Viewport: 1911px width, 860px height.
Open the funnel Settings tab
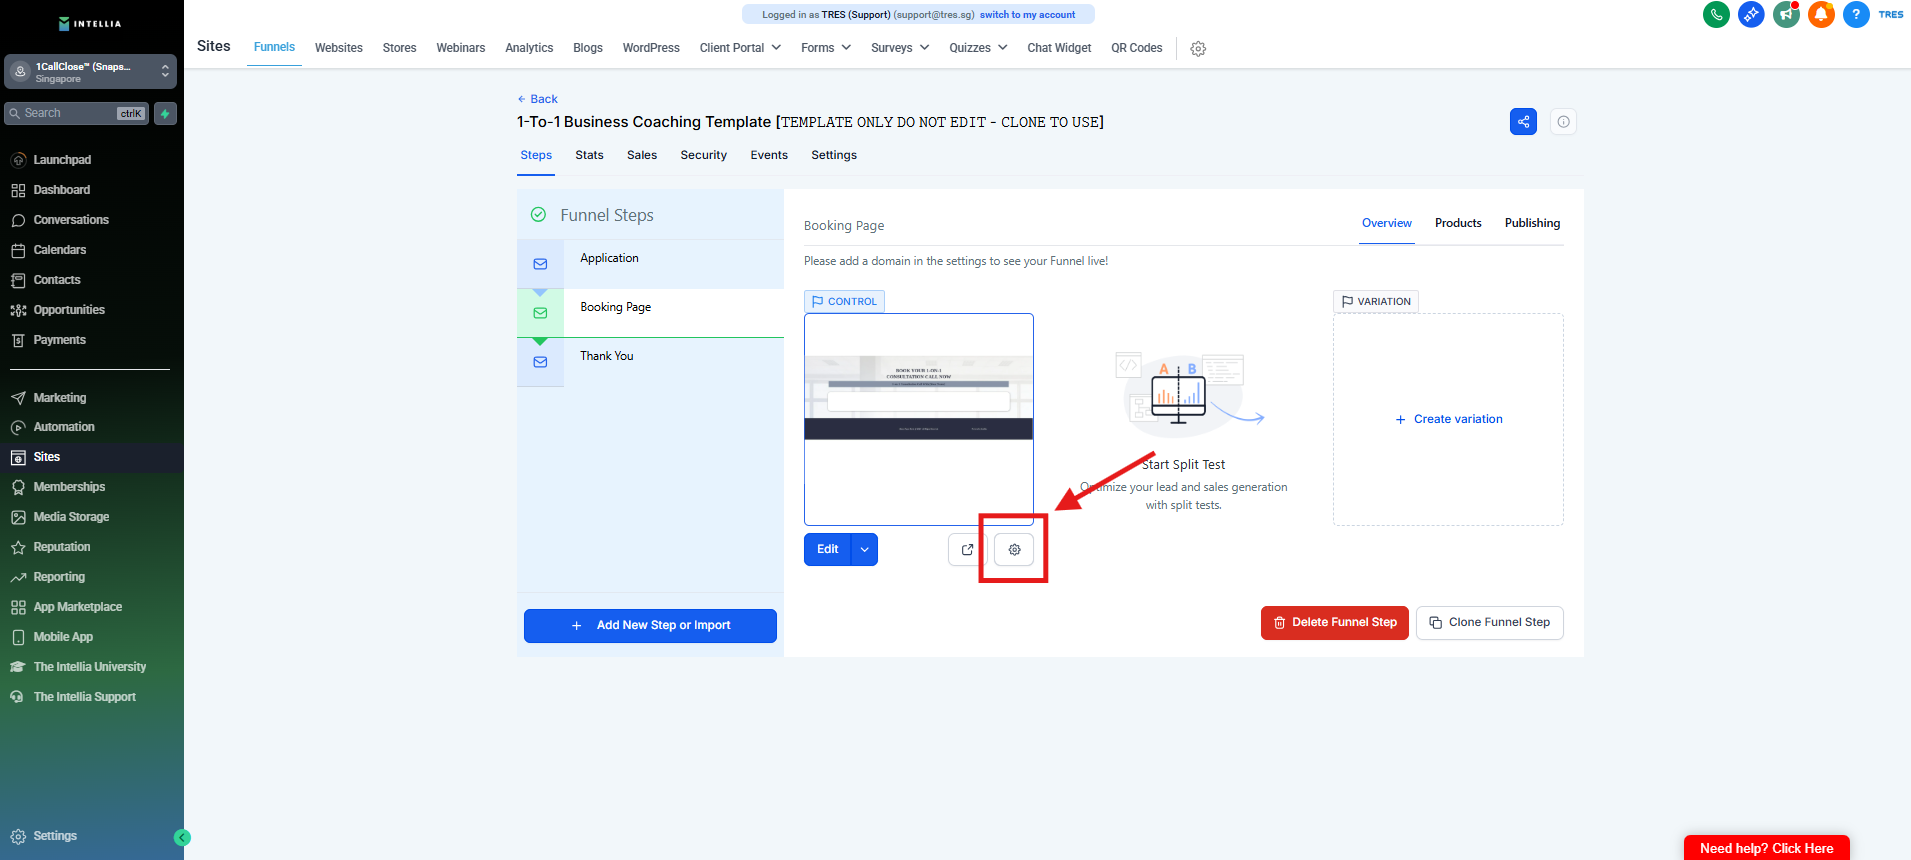point(834,155)
